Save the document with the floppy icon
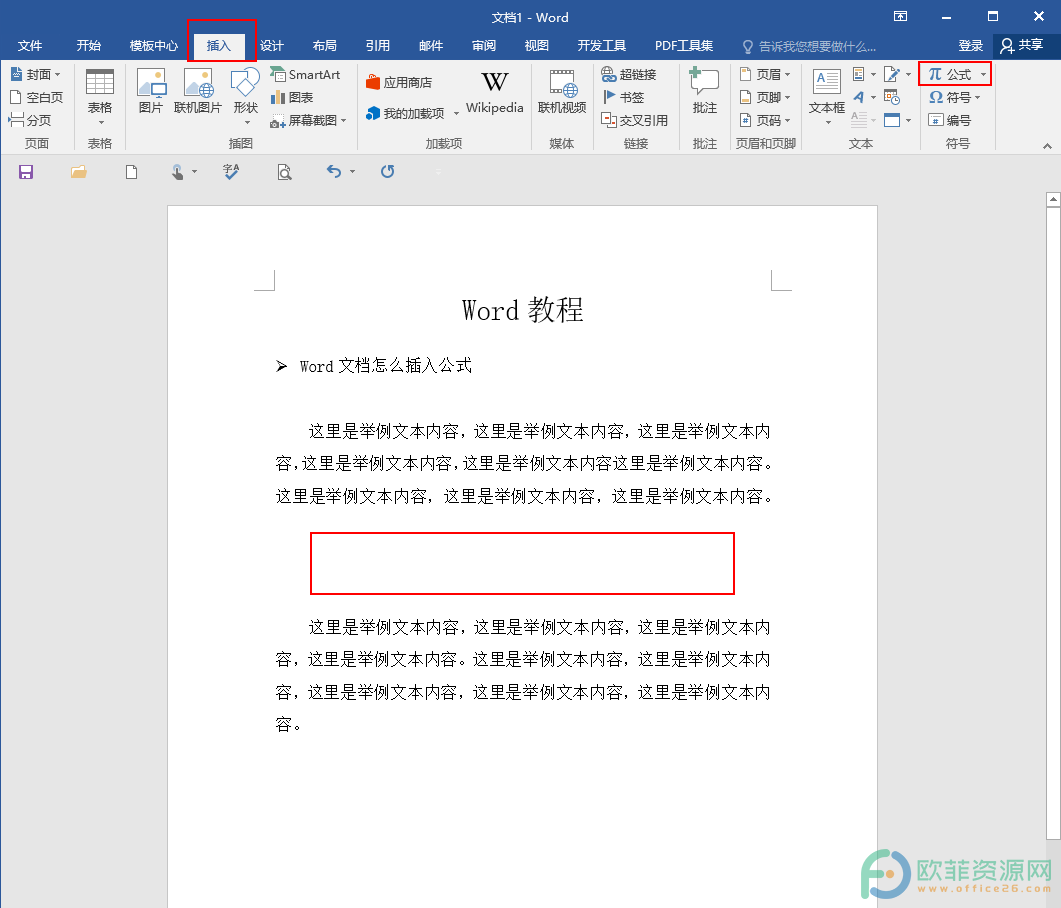The image size is (1061, 908). pos(26,172)
